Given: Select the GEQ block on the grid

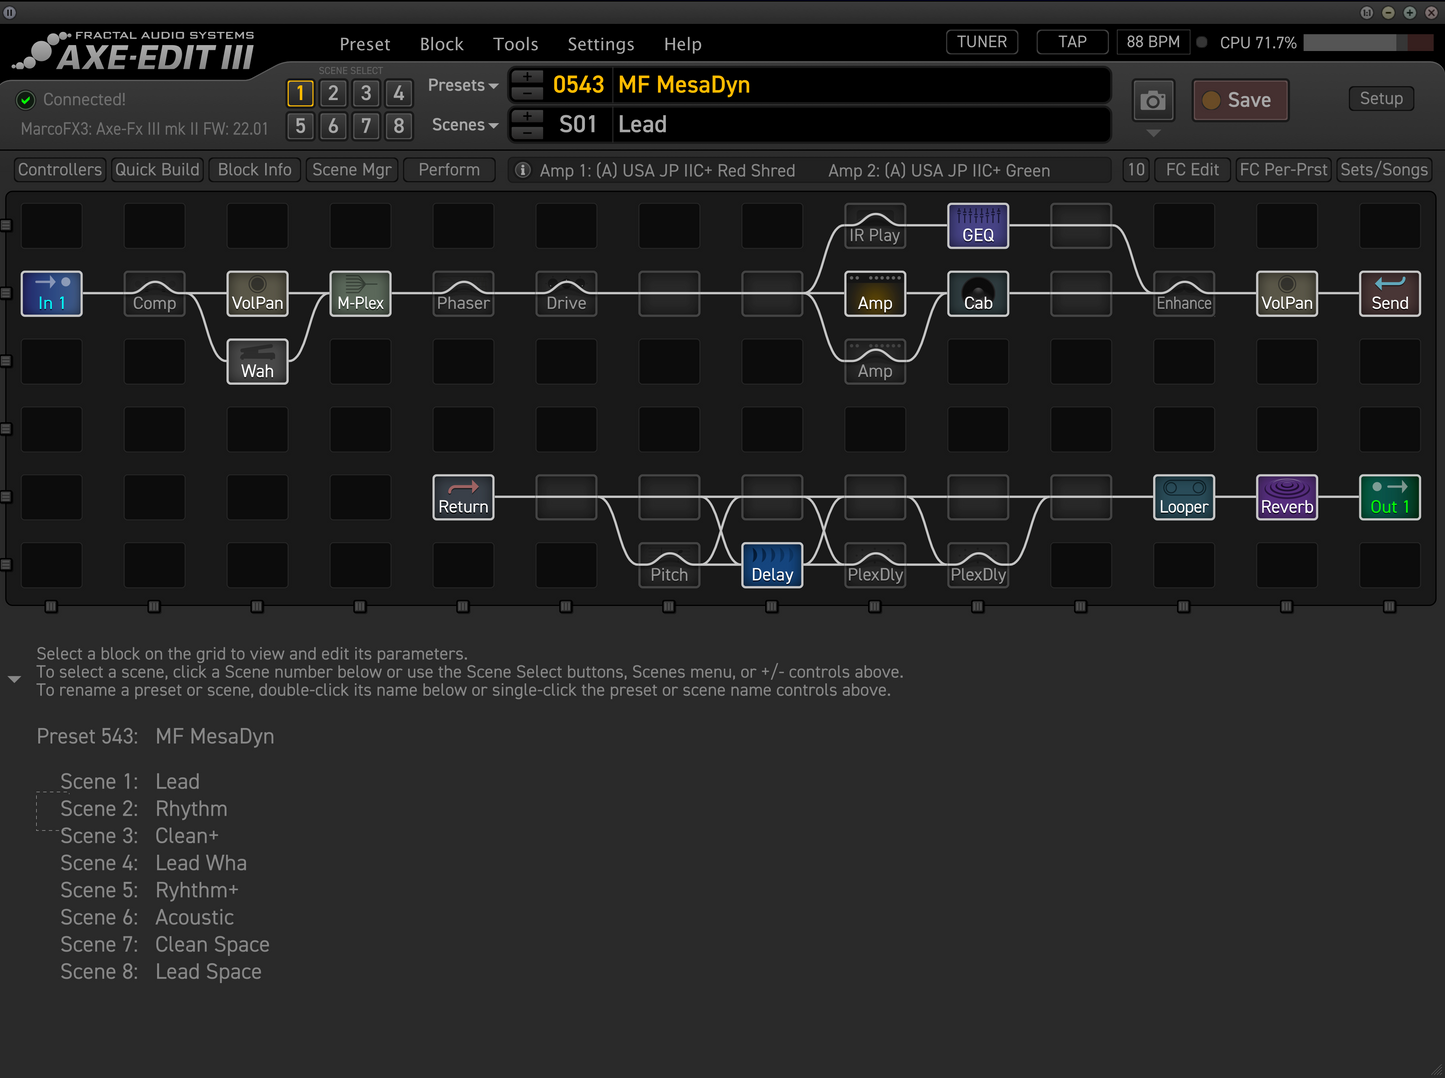Looking at the screenshot, I should [x=977, y=225].
